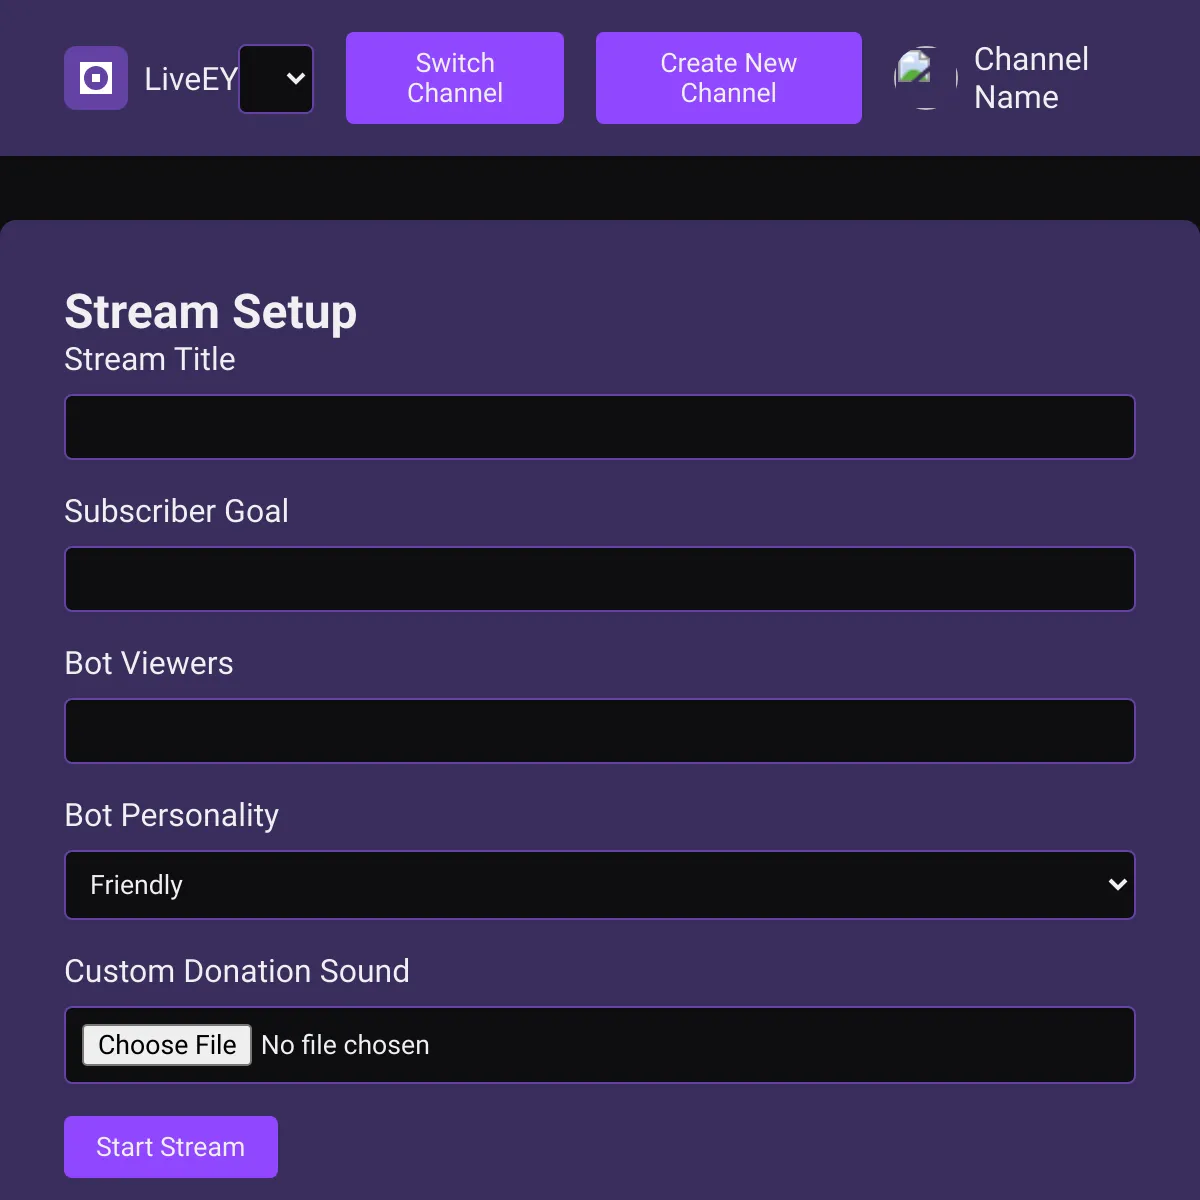Click the LiveEY logo icon
Image resolution: width=1200 pixels, height=1200 pixels.
pos(96,78)
